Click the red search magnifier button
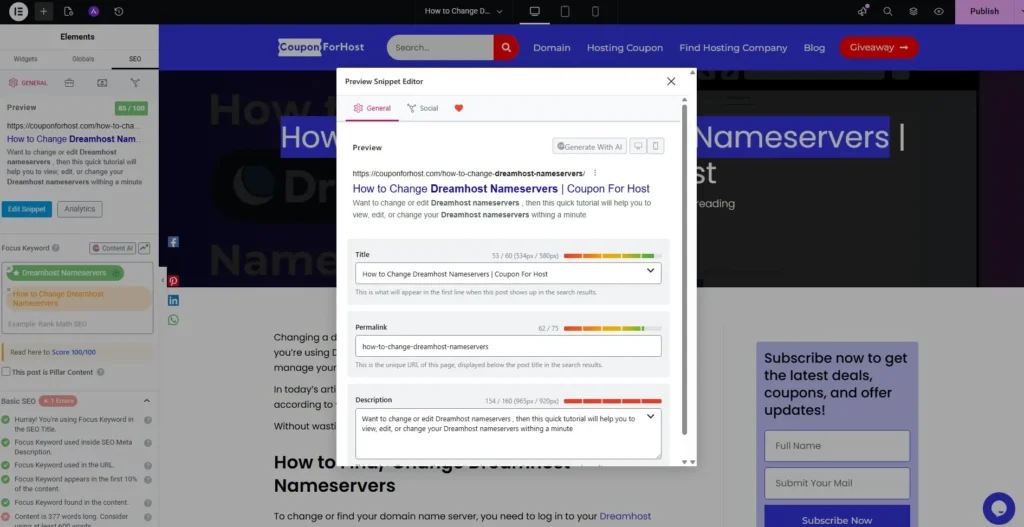Screen dimensions: 1024x527 pyautogui.click(x=506, y=47)
